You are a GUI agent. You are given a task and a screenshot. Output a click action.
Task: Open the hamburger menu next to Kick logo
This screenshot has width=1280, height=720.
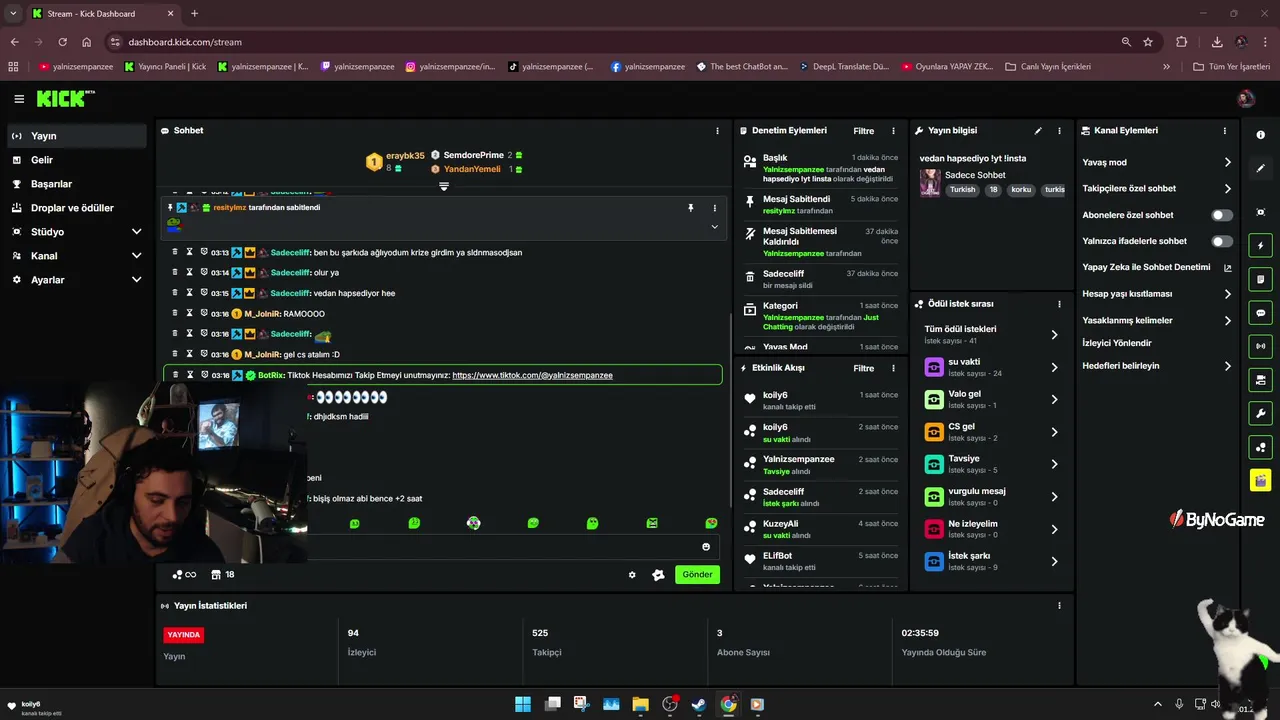click(19, 99)
